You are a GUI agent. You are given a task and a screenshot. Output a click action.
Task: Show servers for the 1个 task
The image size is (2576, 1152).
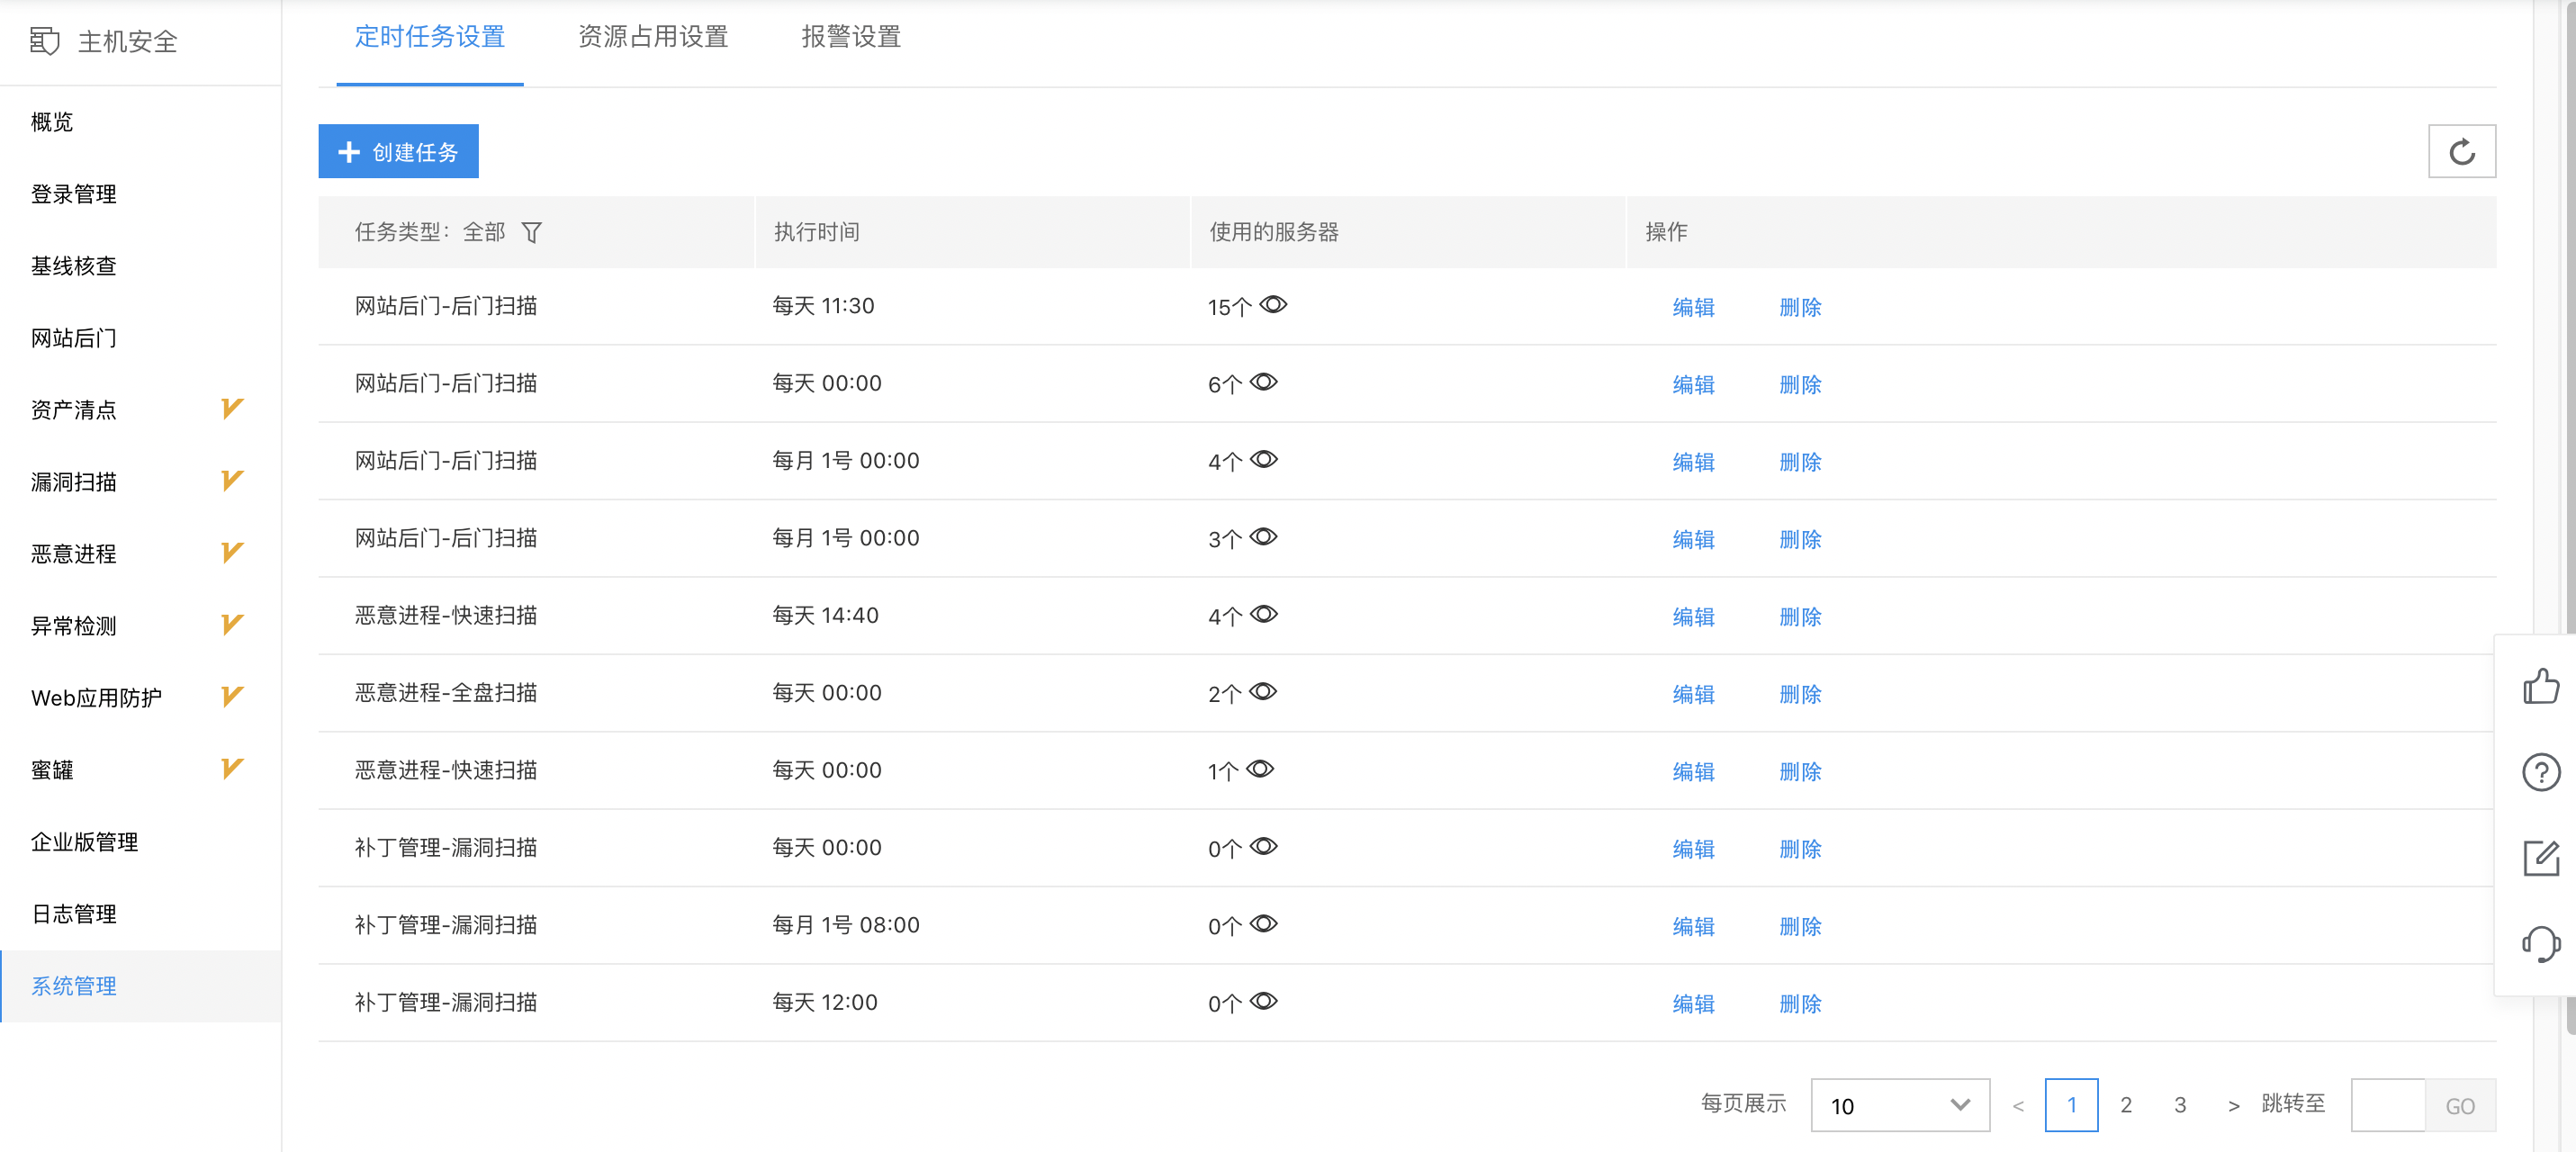point(1260,769)
